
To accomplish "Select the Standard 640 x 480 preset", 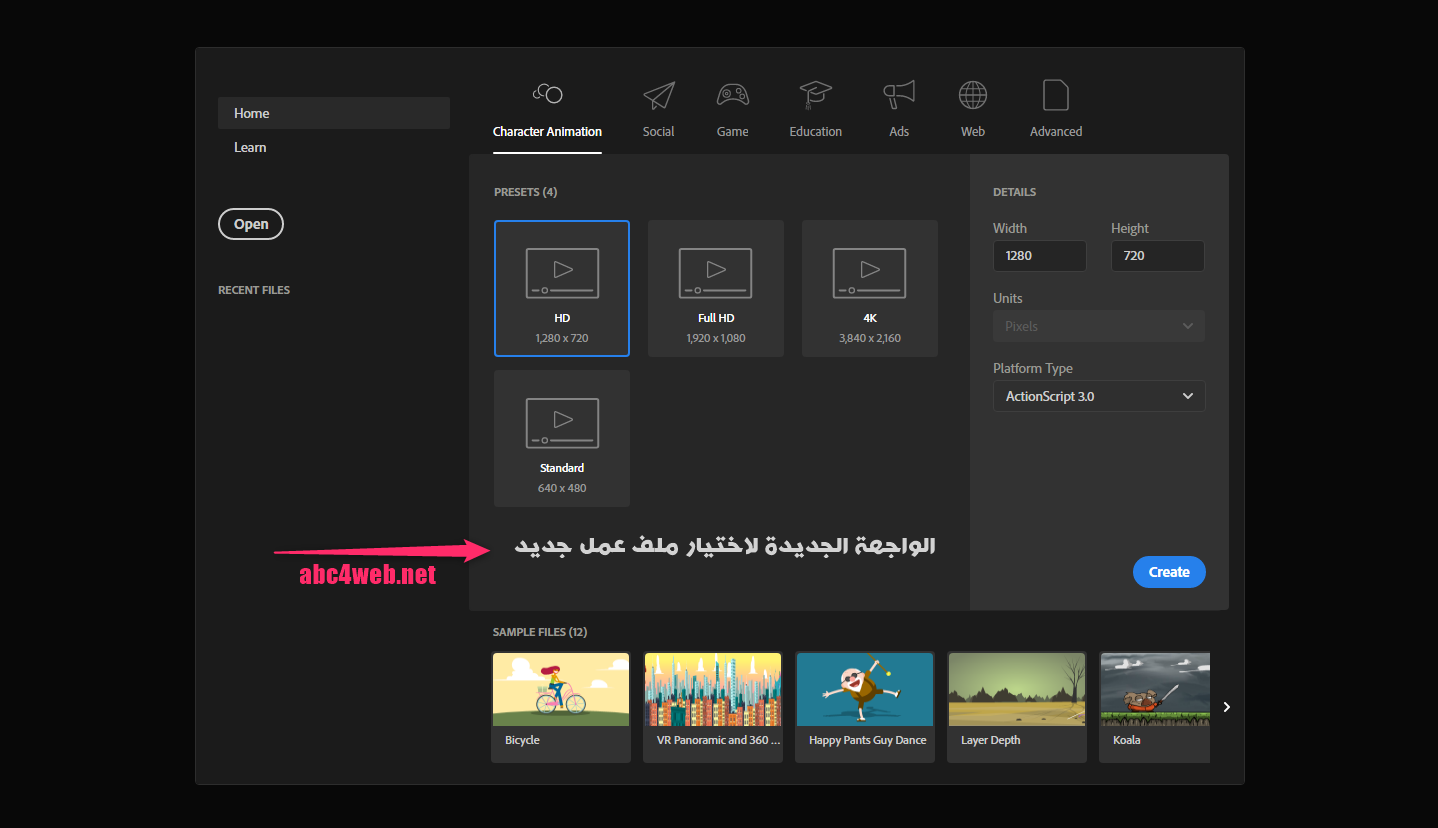I will coord(562,438).
